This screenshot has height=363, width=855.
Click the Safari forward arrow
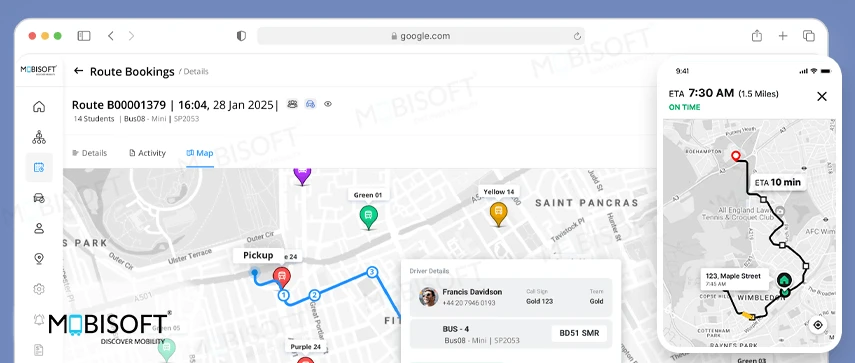pyautogui.click(x=131, y=36)
